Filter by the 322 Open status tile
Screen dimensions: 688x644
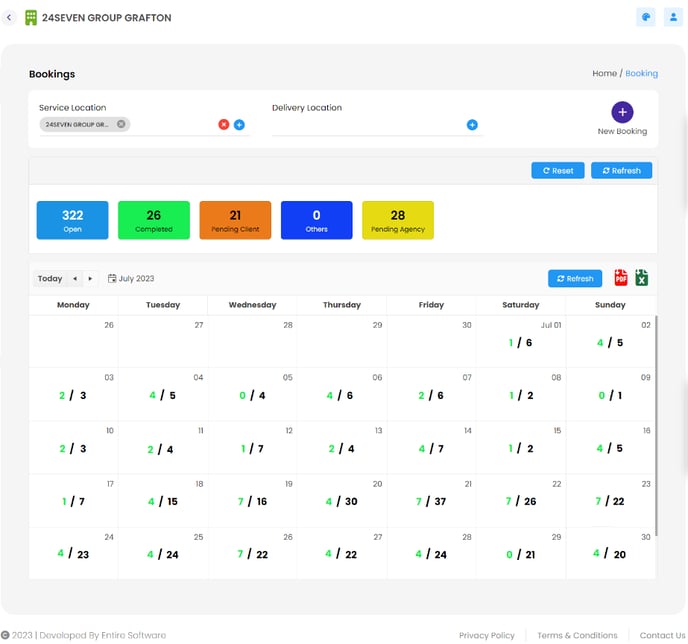72,220
